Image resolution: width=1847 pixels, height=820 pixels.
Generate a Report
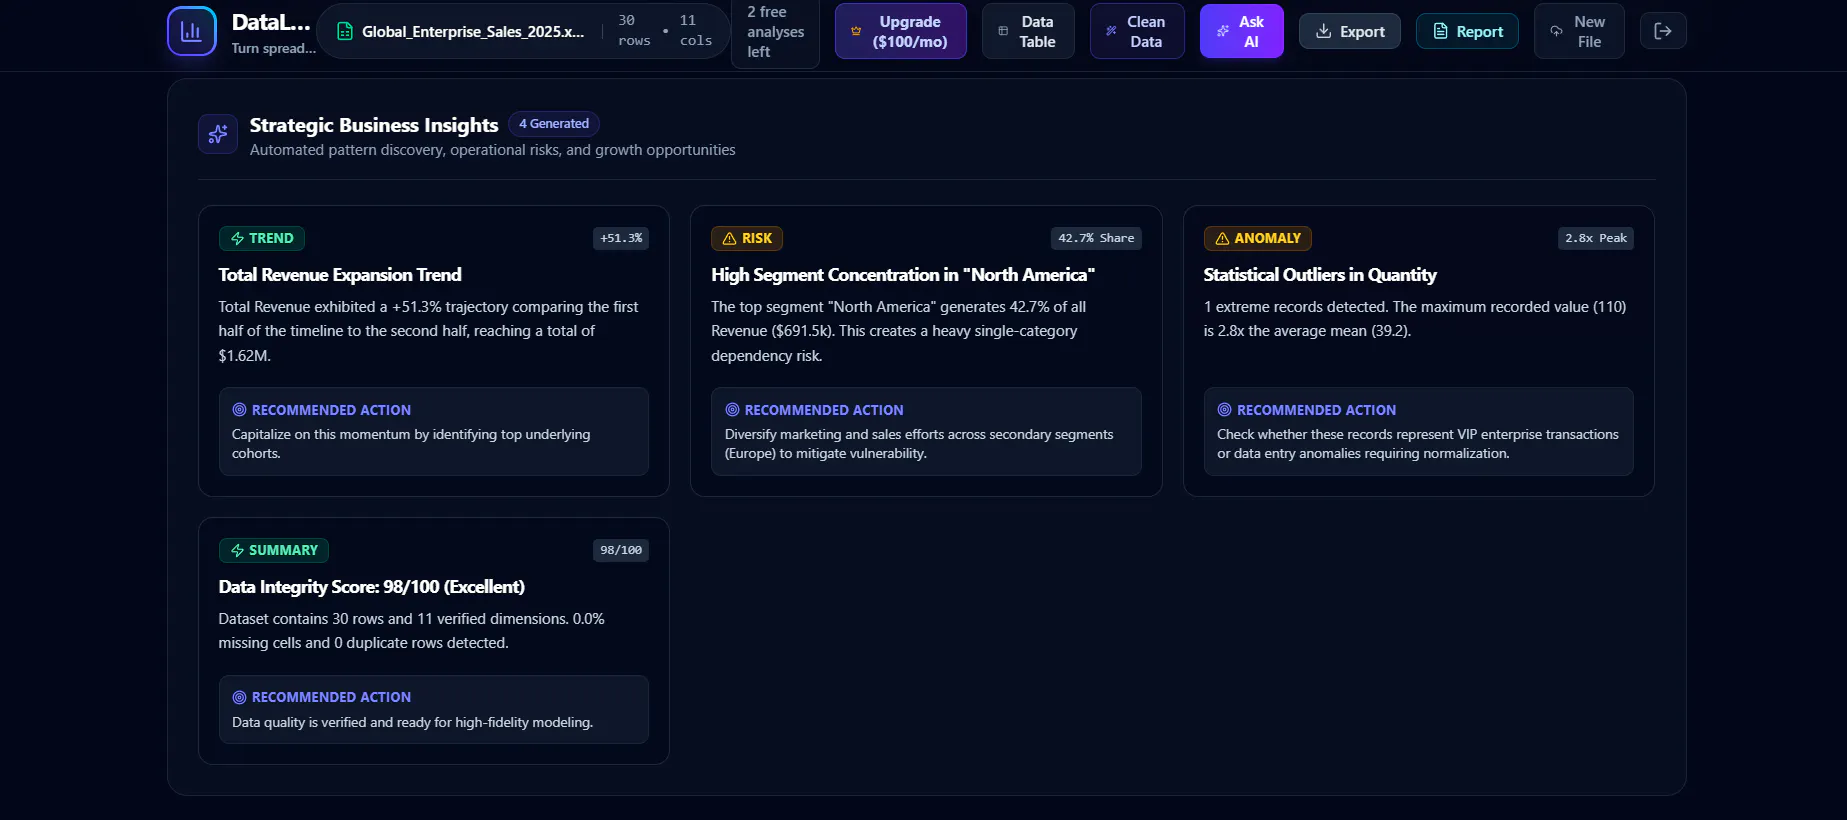(1467, 31)
